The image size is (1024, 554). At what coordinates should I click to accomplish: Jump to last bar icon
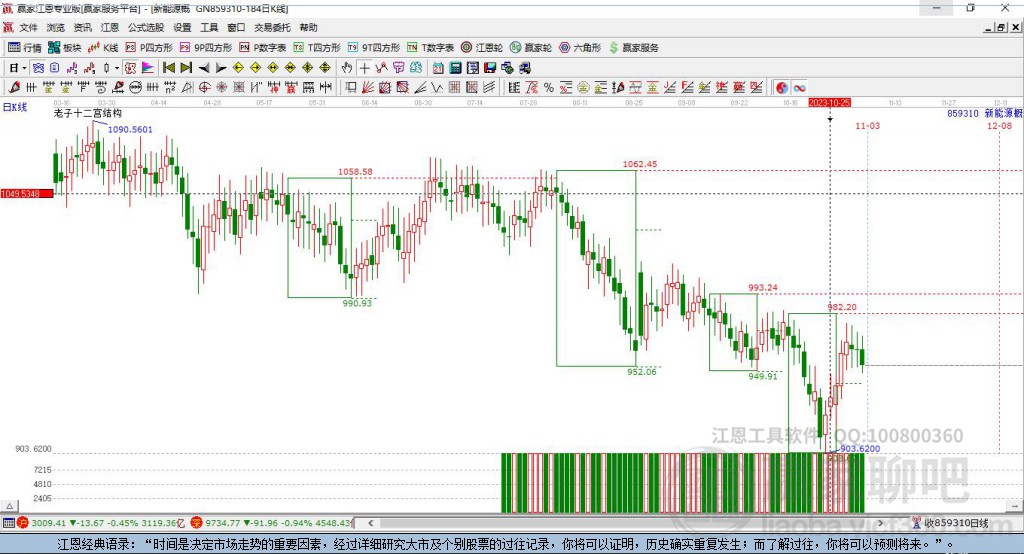coord(186,68)
